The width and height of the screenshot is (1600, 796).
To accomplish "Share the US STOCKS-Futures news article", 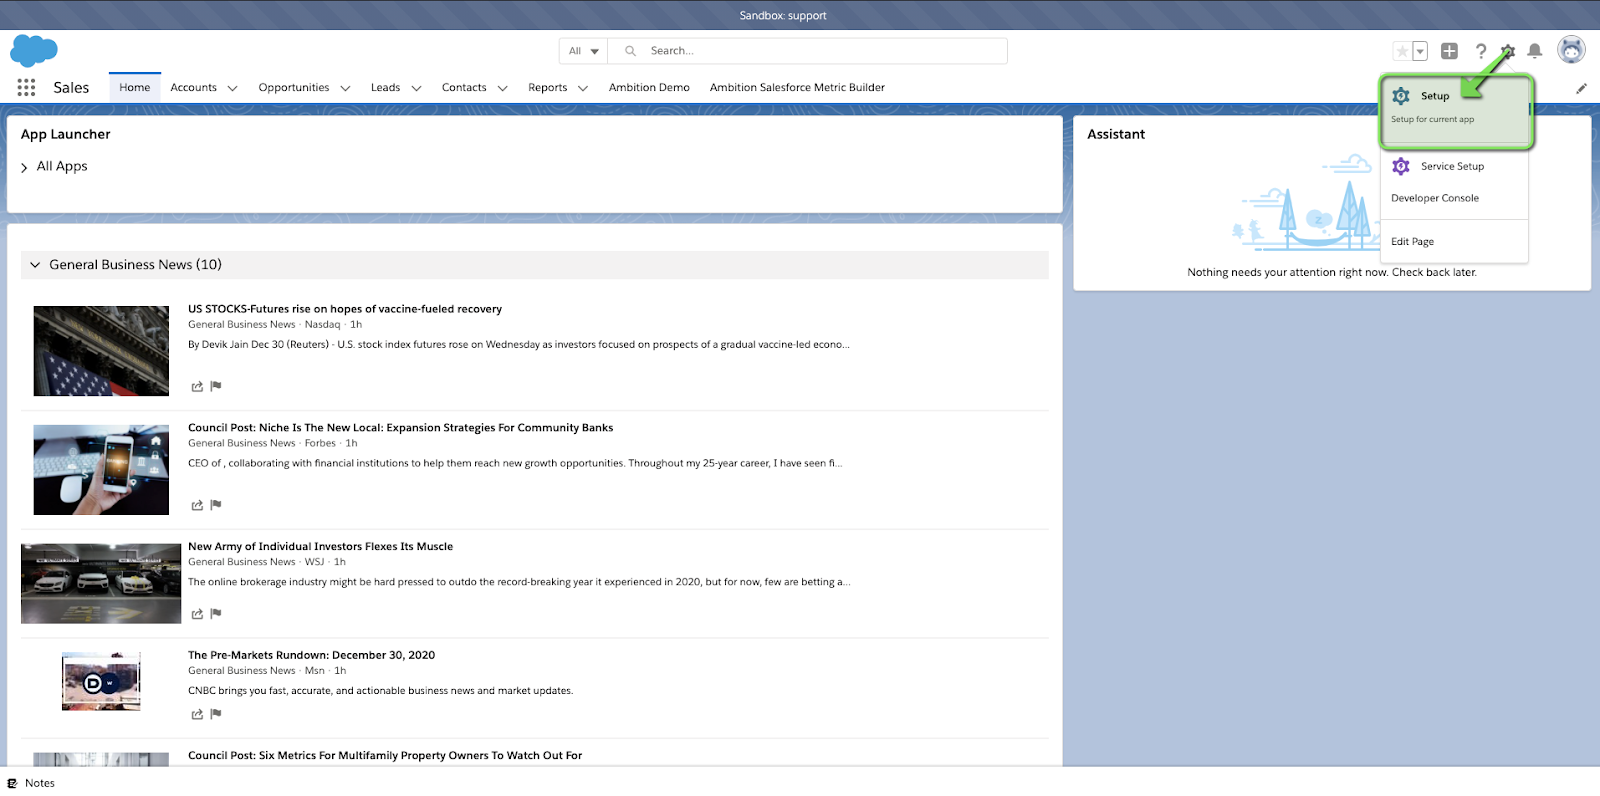I will click(x=197, y=387).
